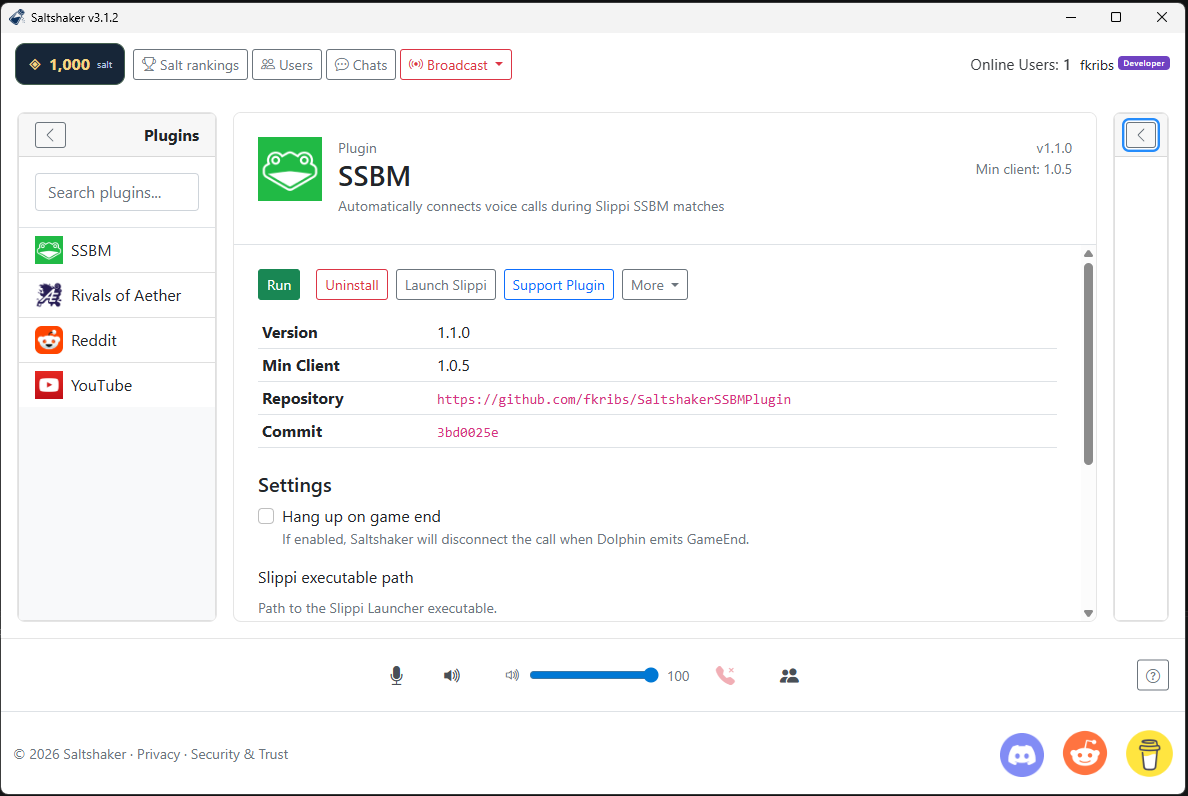
Task: Click the scroll up arrow in details panel
Action: (1088, 254)
